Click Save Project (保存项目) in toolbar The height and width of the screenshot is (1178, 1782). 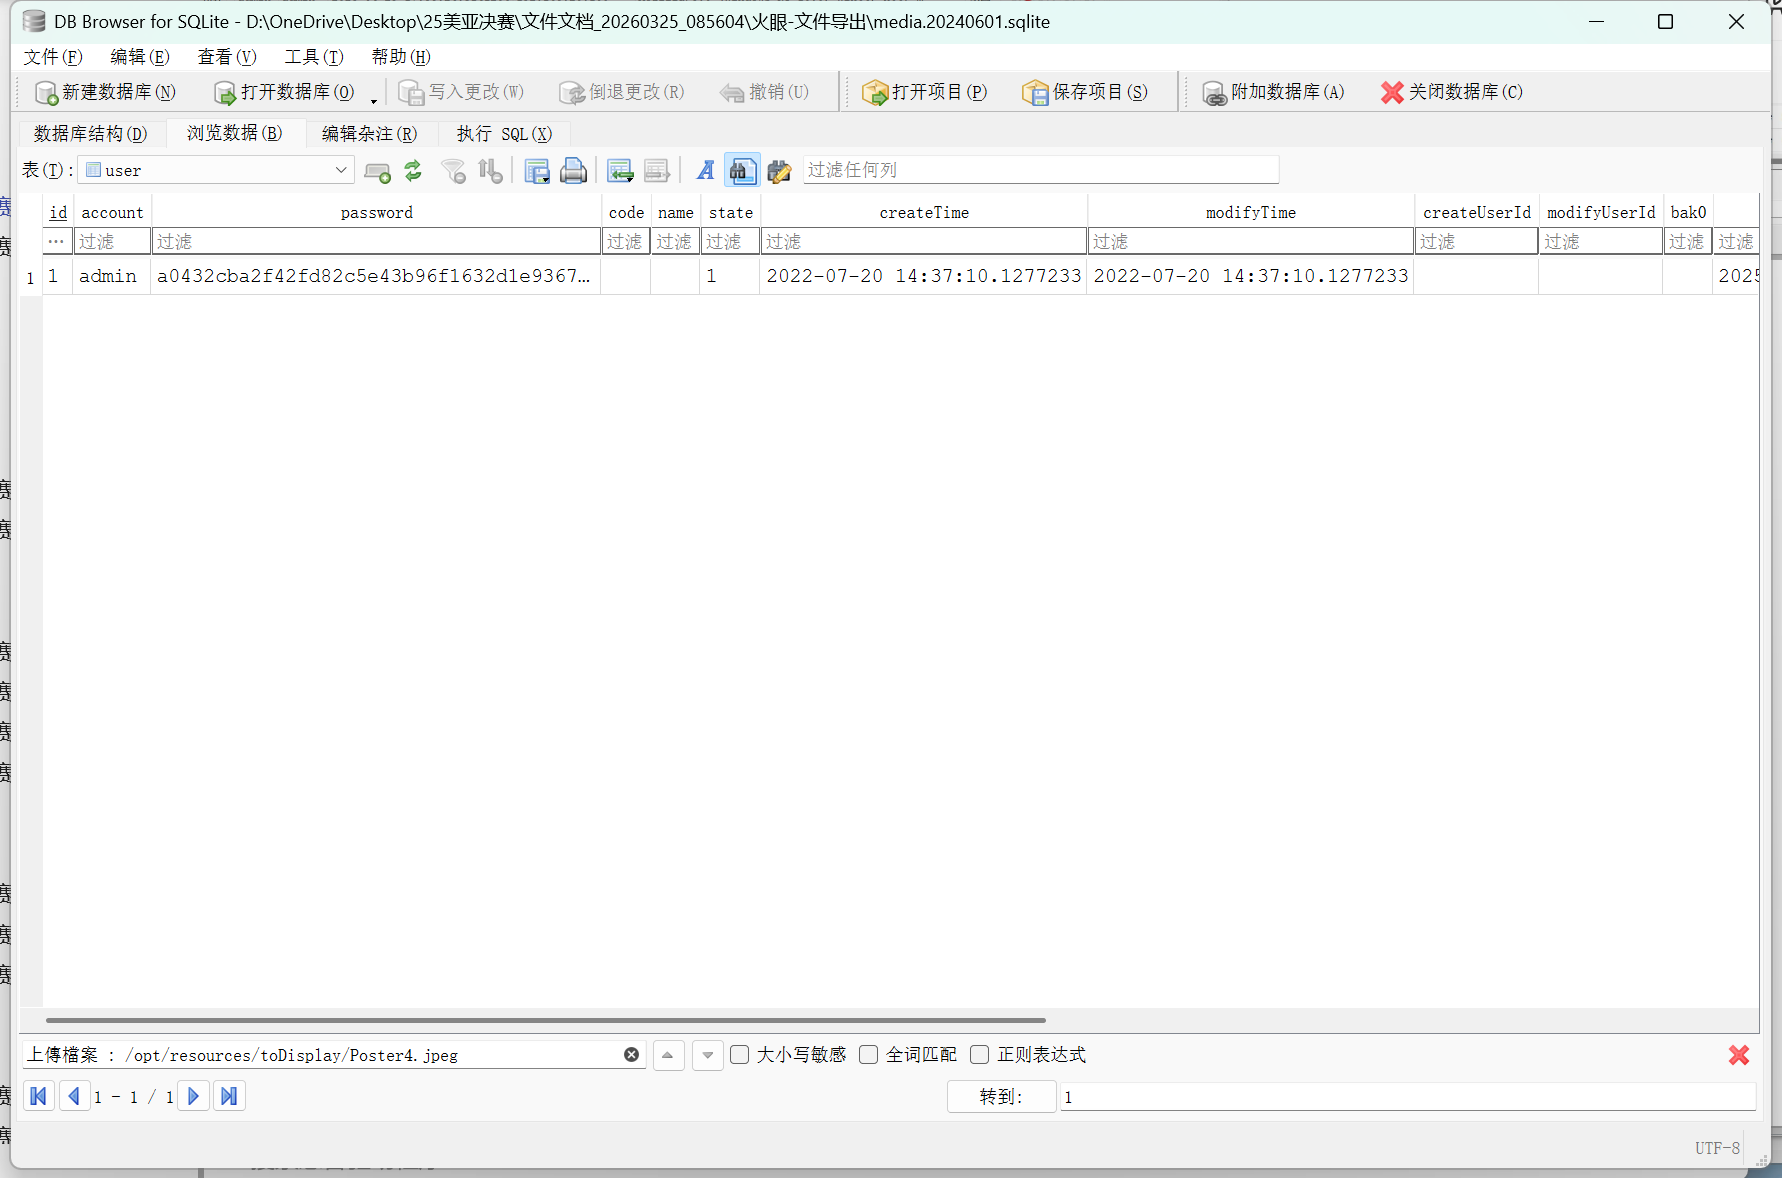click(x=1085, y=92)
